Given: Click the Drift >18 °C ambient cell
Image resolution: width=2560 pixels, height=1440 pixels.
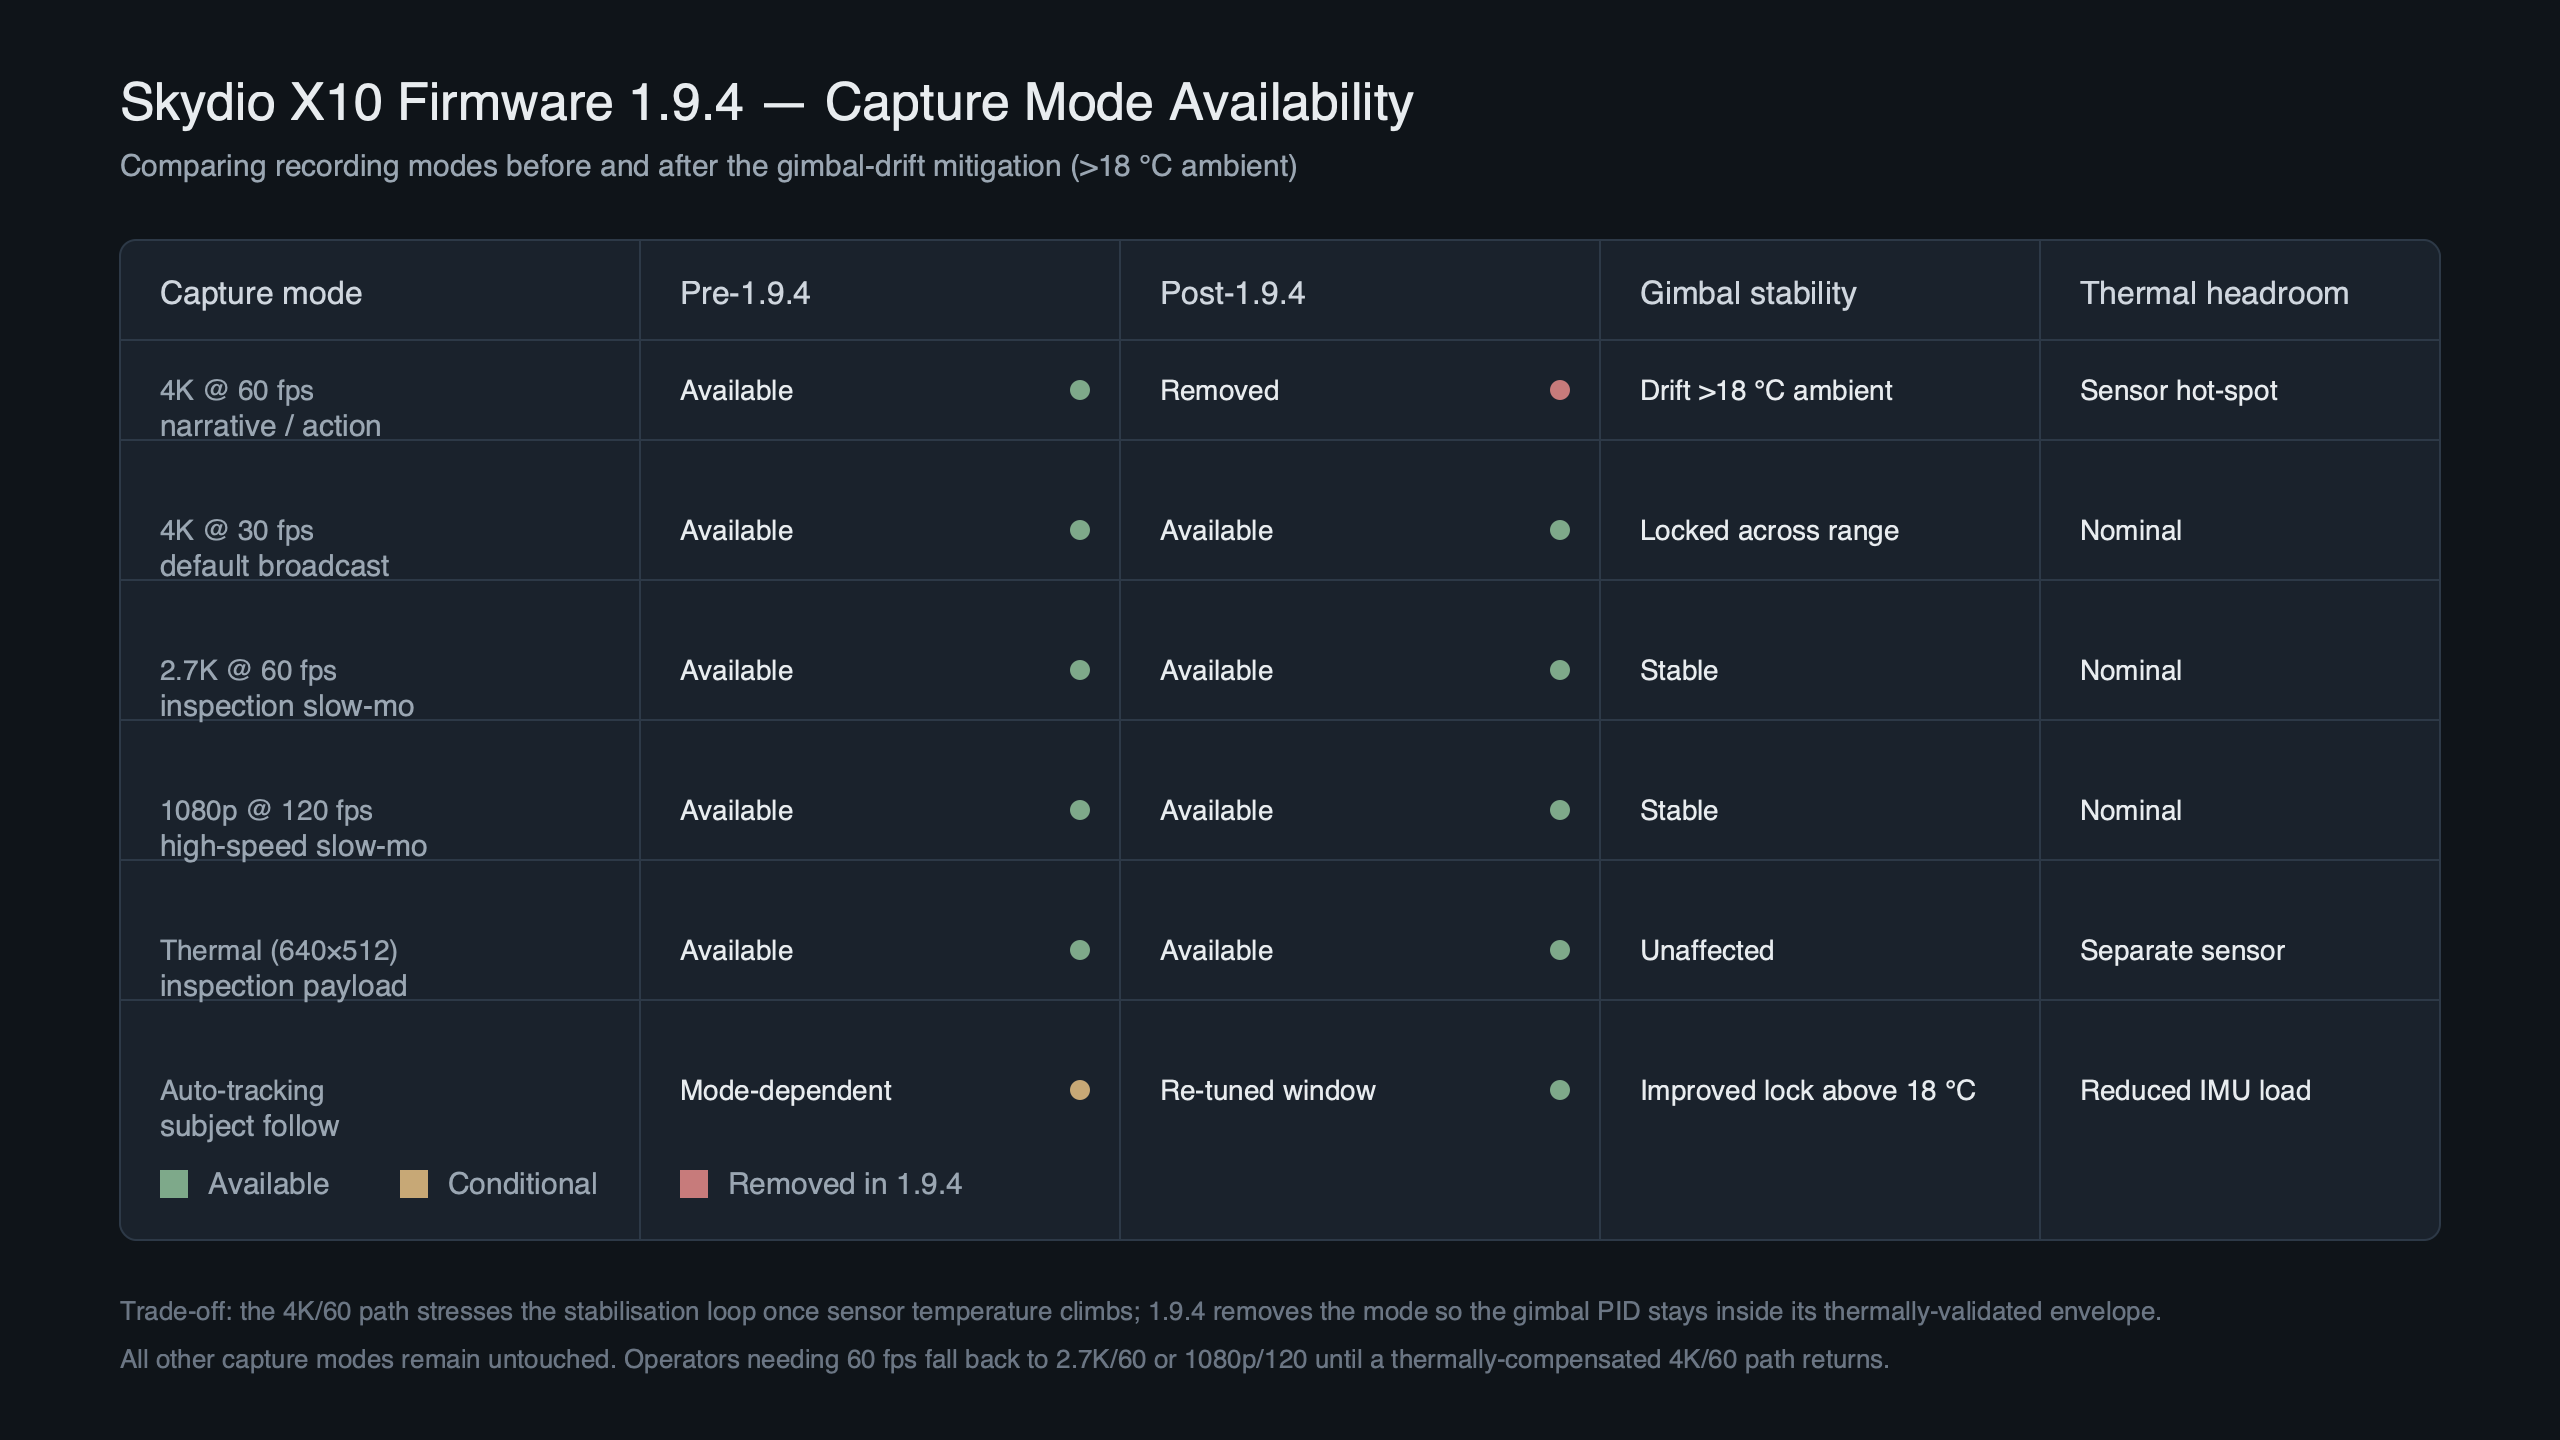Looking at the screenshot, I should point(1765,390).
